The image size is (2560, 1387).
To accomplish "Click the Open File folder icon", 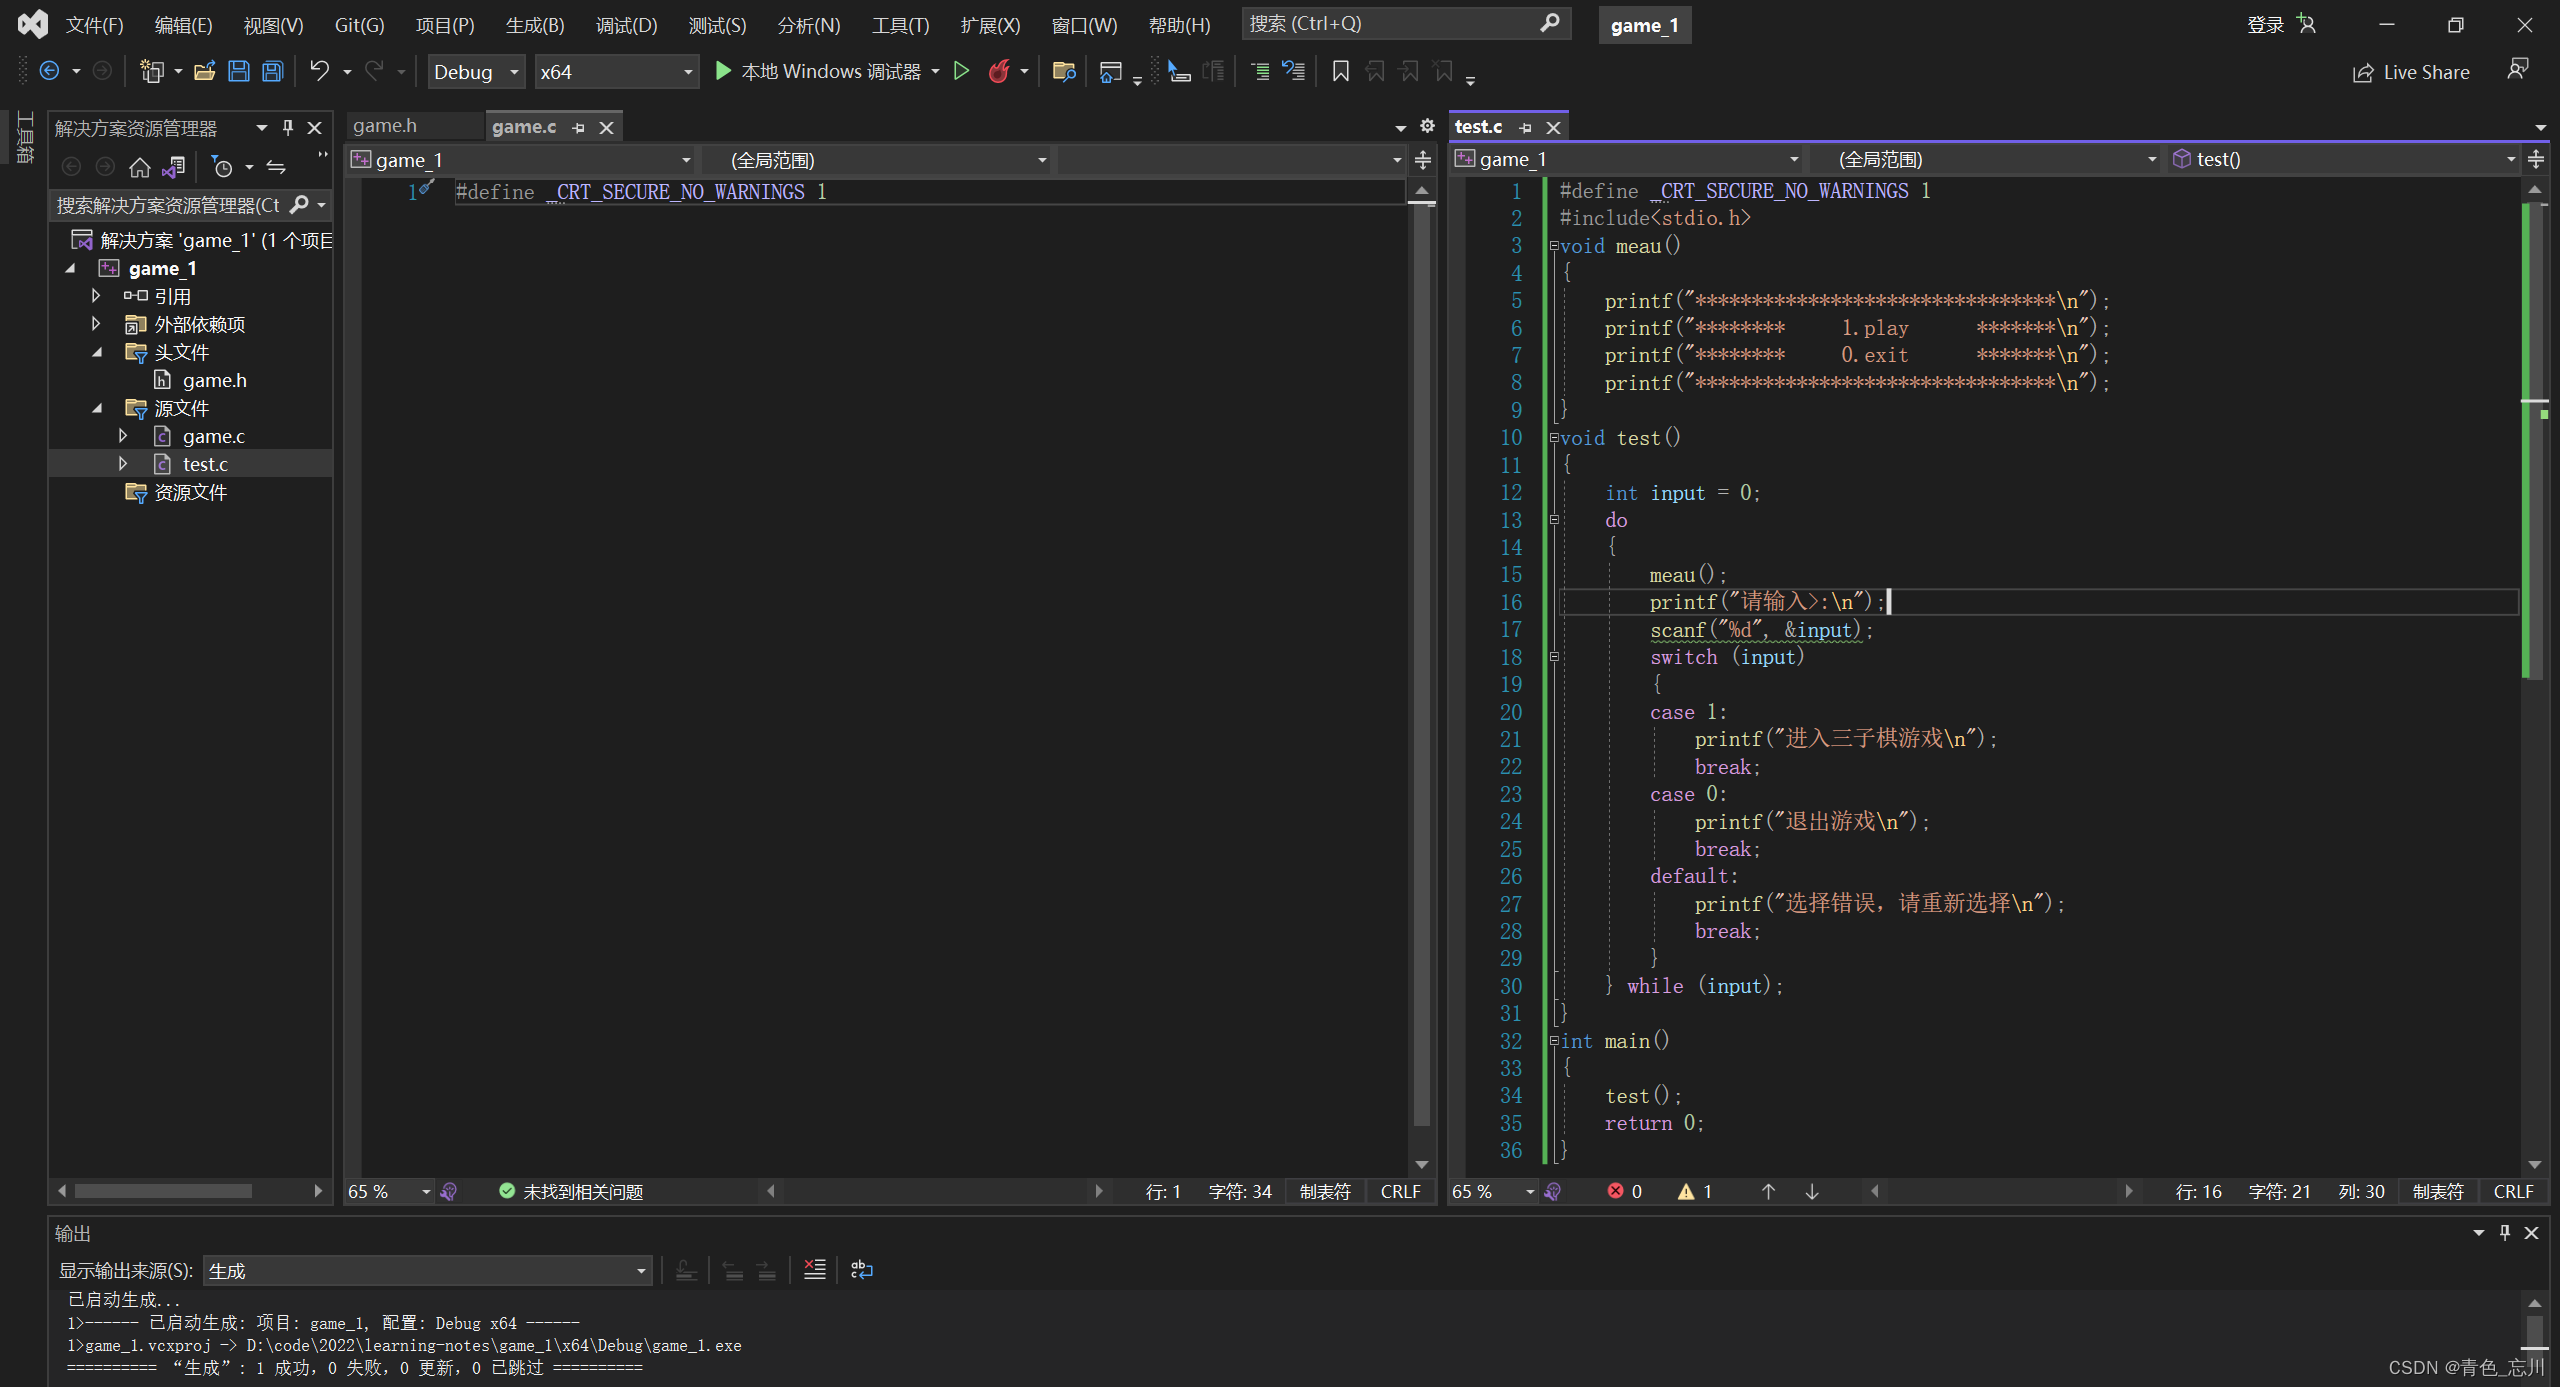I will tap(205, 71).
